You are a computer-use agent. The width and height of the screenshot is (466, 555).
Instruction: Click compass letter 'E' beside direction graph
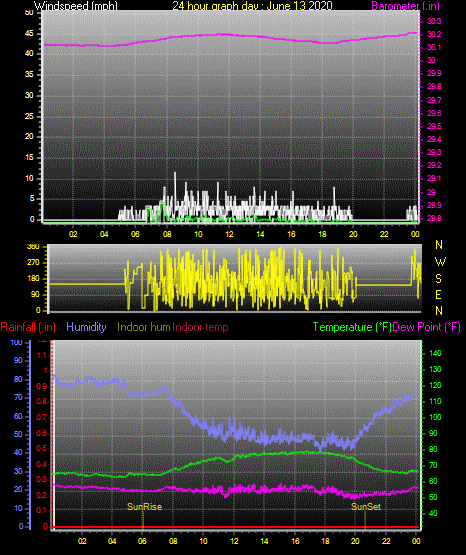point(438,294)
